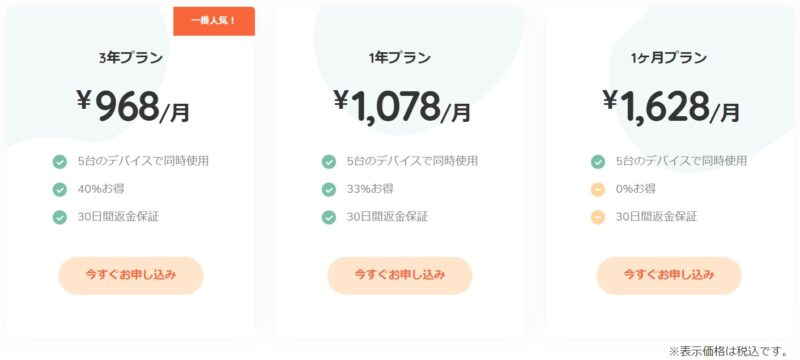The image size is (800, 360).
Task: Click green check beside 40%お得
Action: tap(60, 190)
